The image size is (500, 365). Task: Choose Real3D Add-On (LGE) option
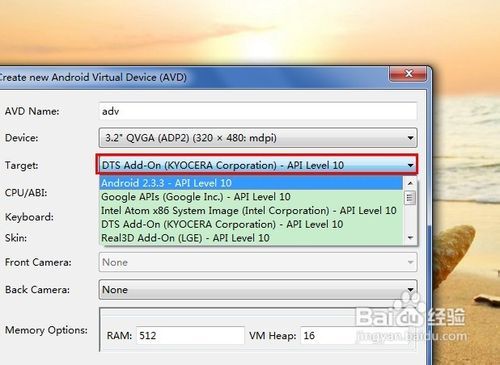(x=251, y=238)
